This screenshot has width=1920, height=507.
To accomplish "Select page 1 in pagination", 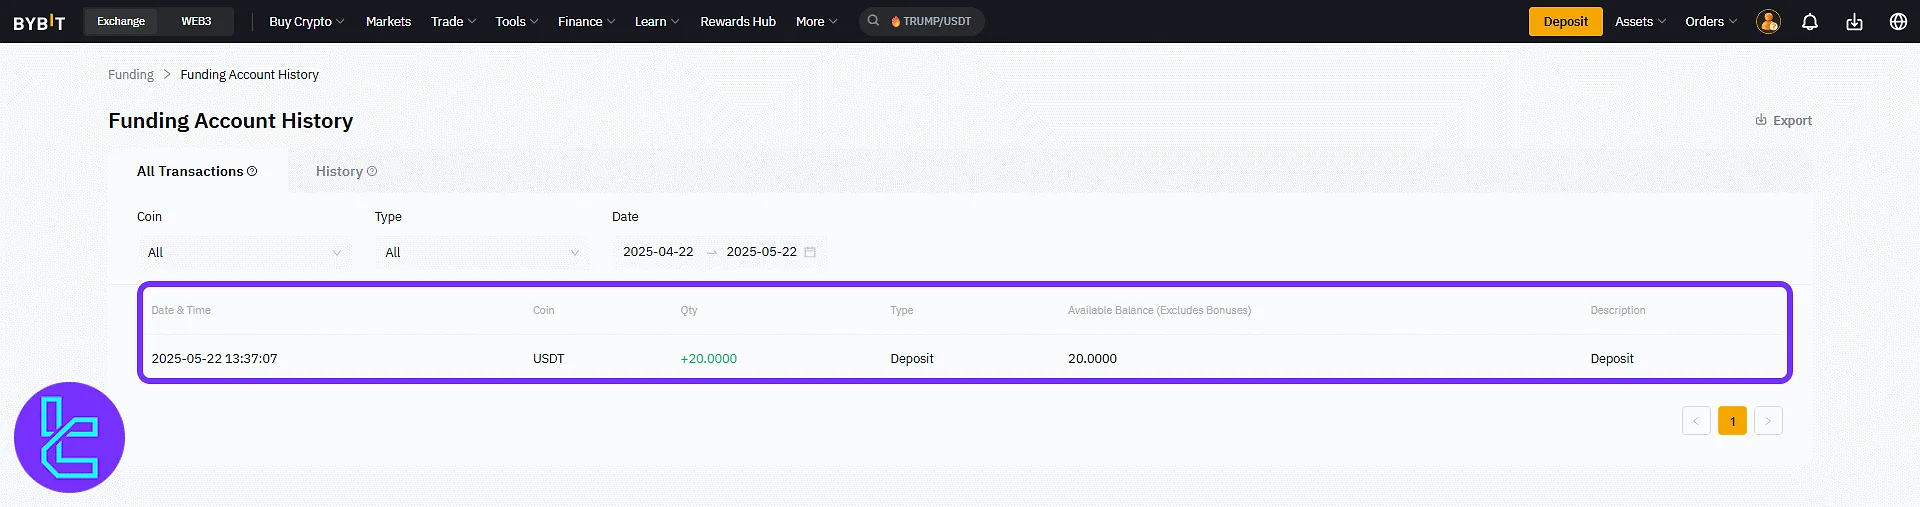I will 1732,421.
